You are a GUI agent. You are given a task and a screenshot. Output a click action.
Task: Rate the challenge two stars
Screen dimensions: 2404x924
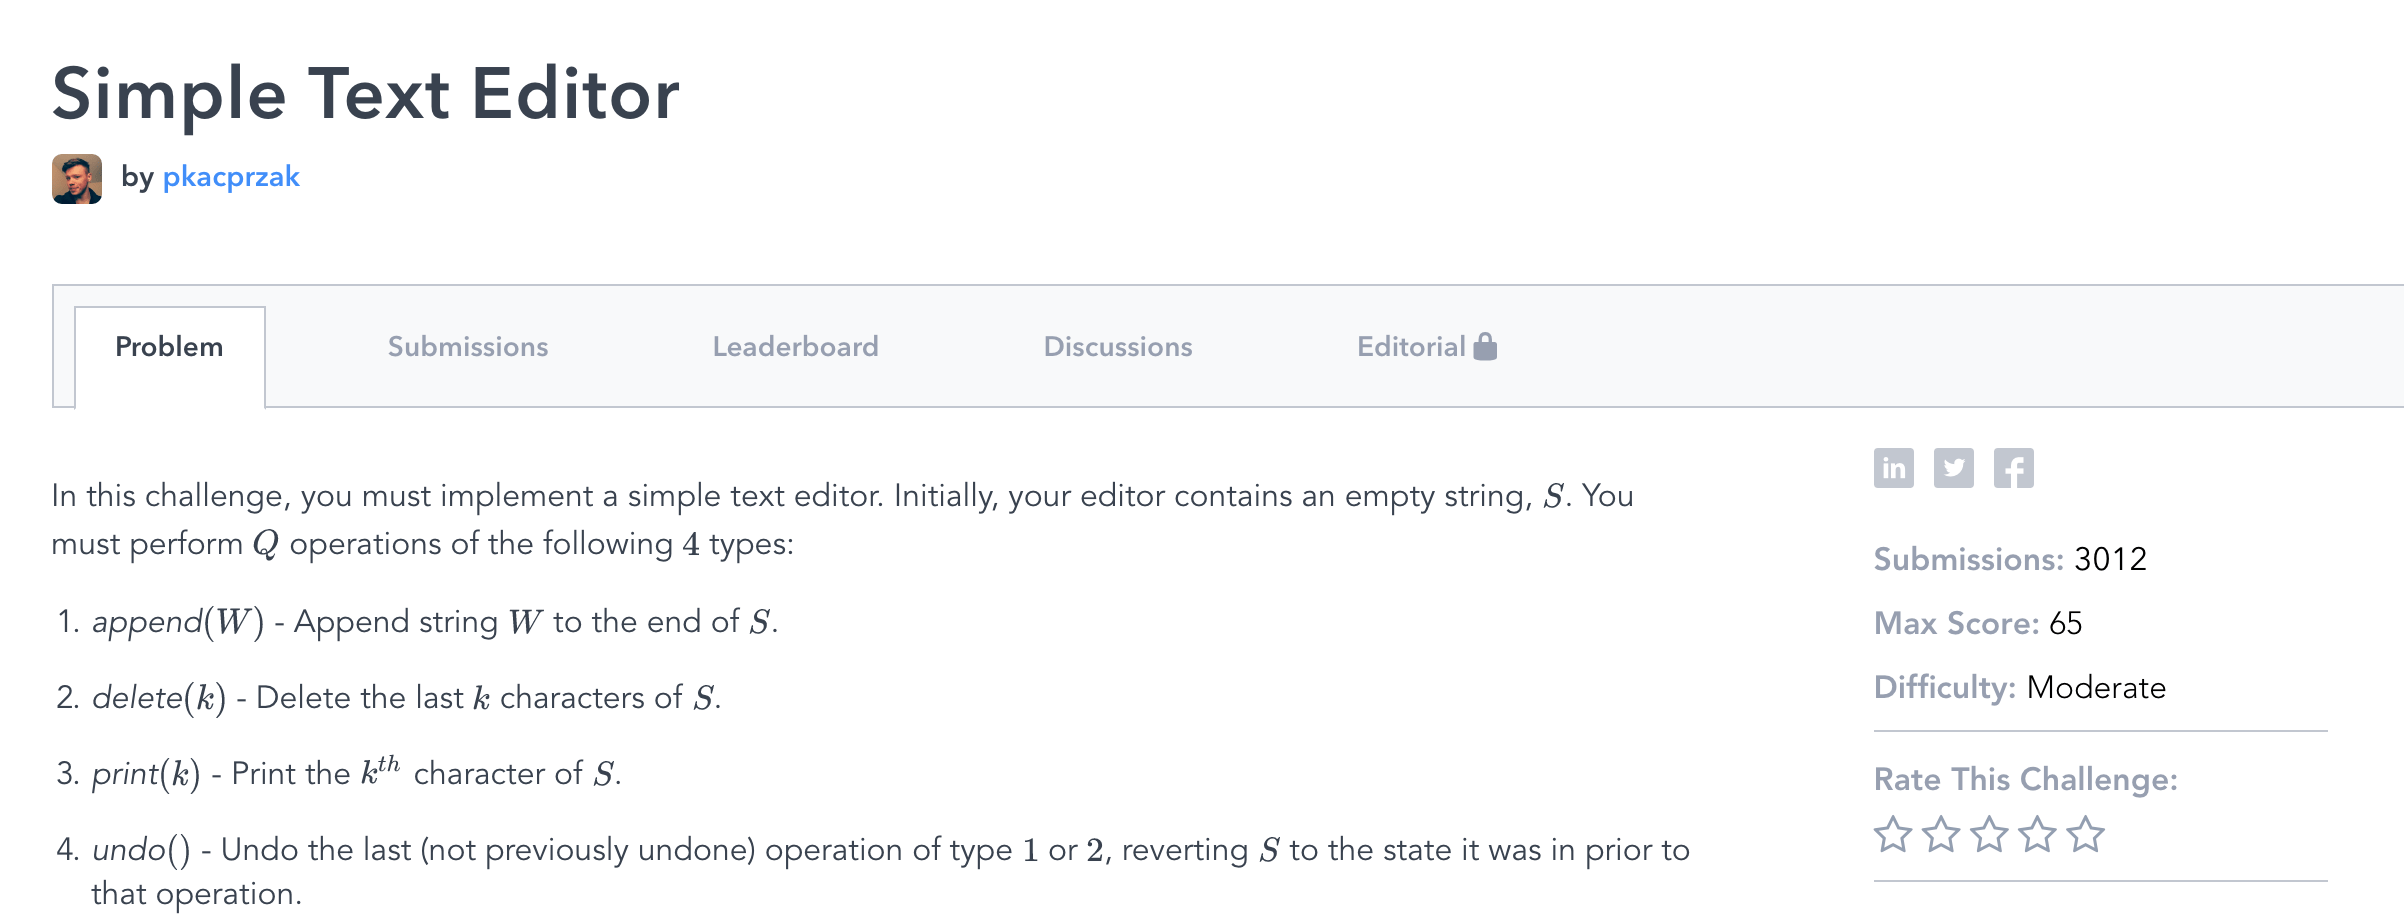(1941, 834)
